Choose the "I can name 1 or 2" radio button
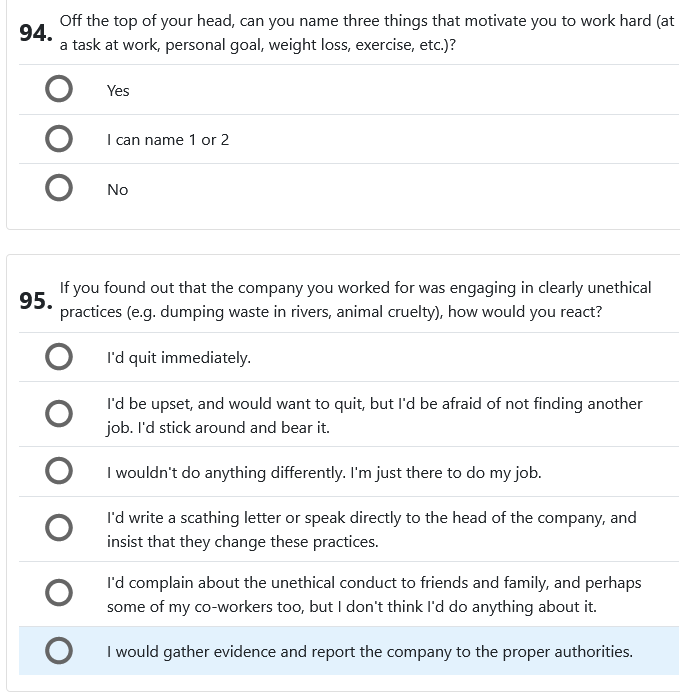This screenshot has height=695, width=680. pos(59,139)
